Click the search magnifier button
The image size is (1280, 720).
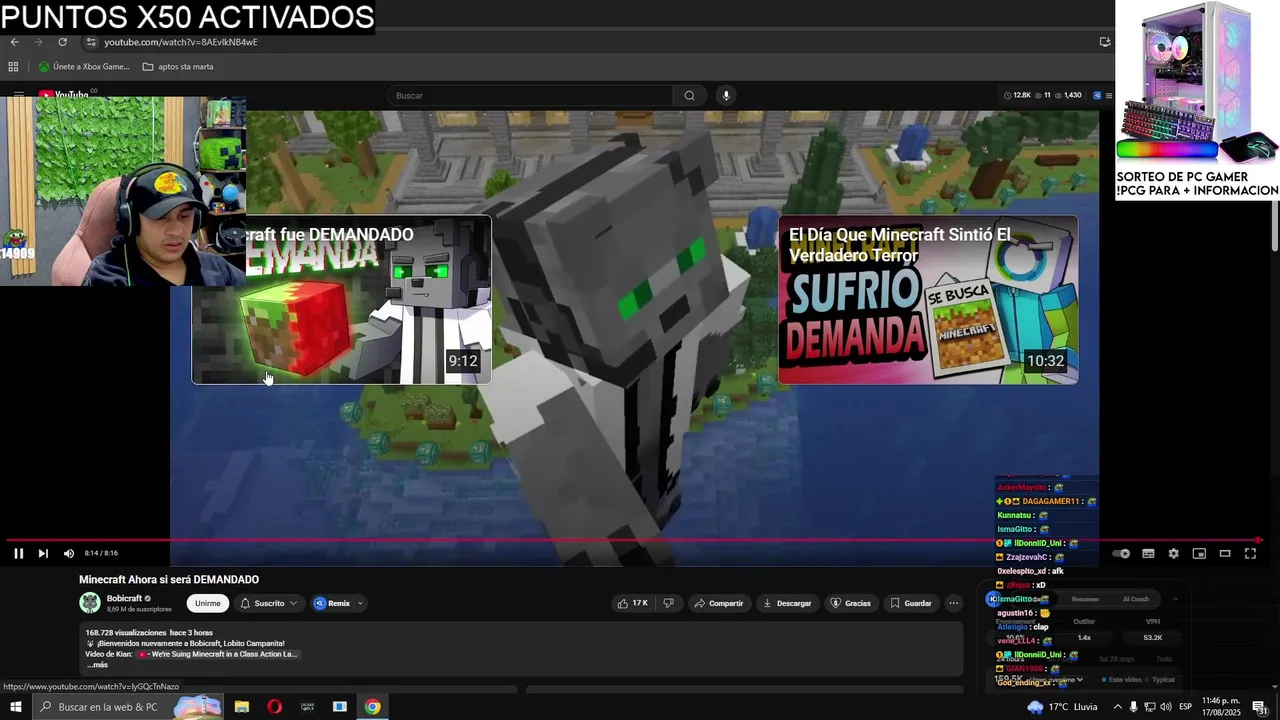coord(689,95)
